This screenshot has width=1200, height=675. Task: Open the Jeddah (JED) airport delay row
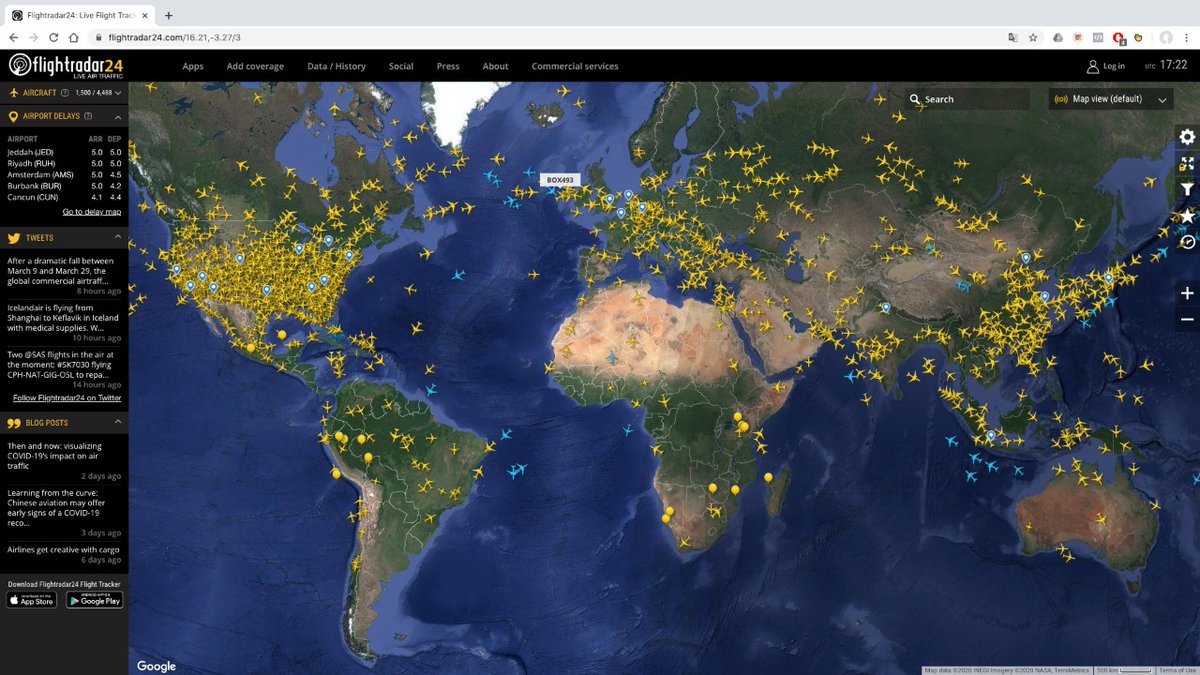pos(64,151)
